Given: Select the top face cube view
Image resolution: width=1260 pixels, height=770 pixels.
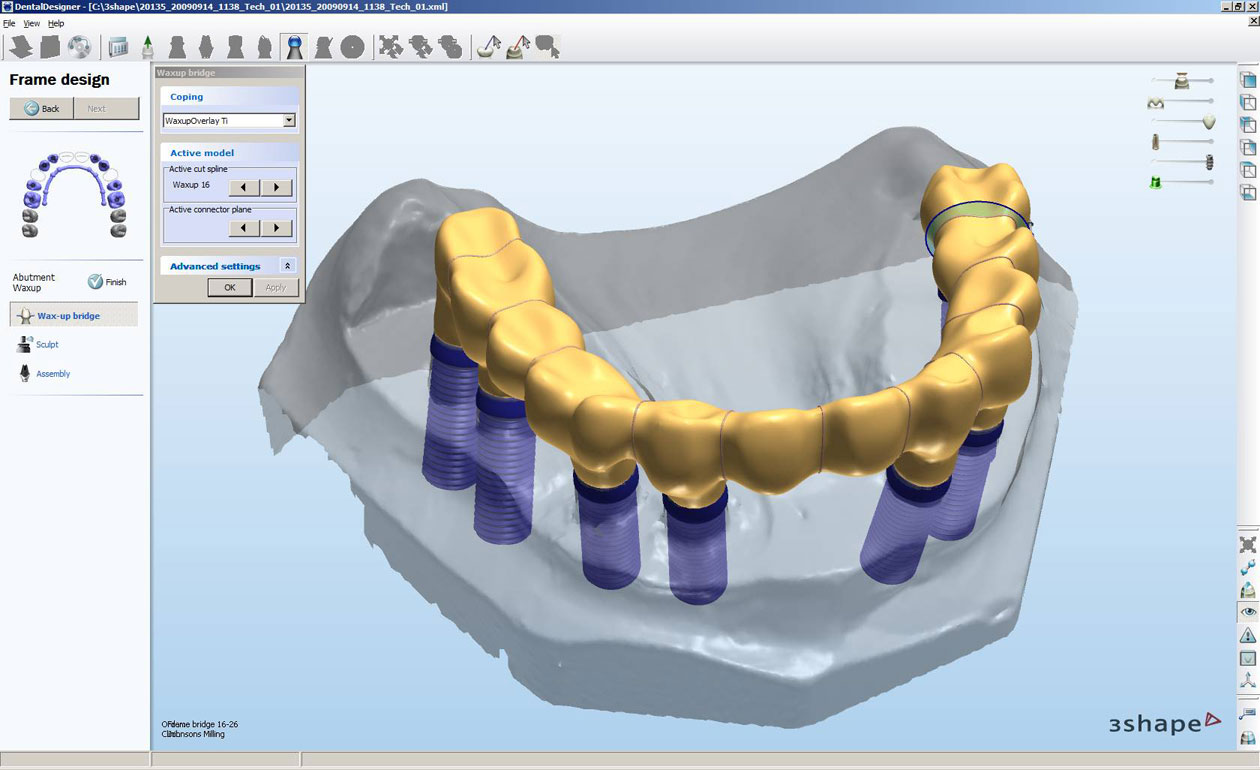Looking at the screenshot, I should click(1248, 170).
